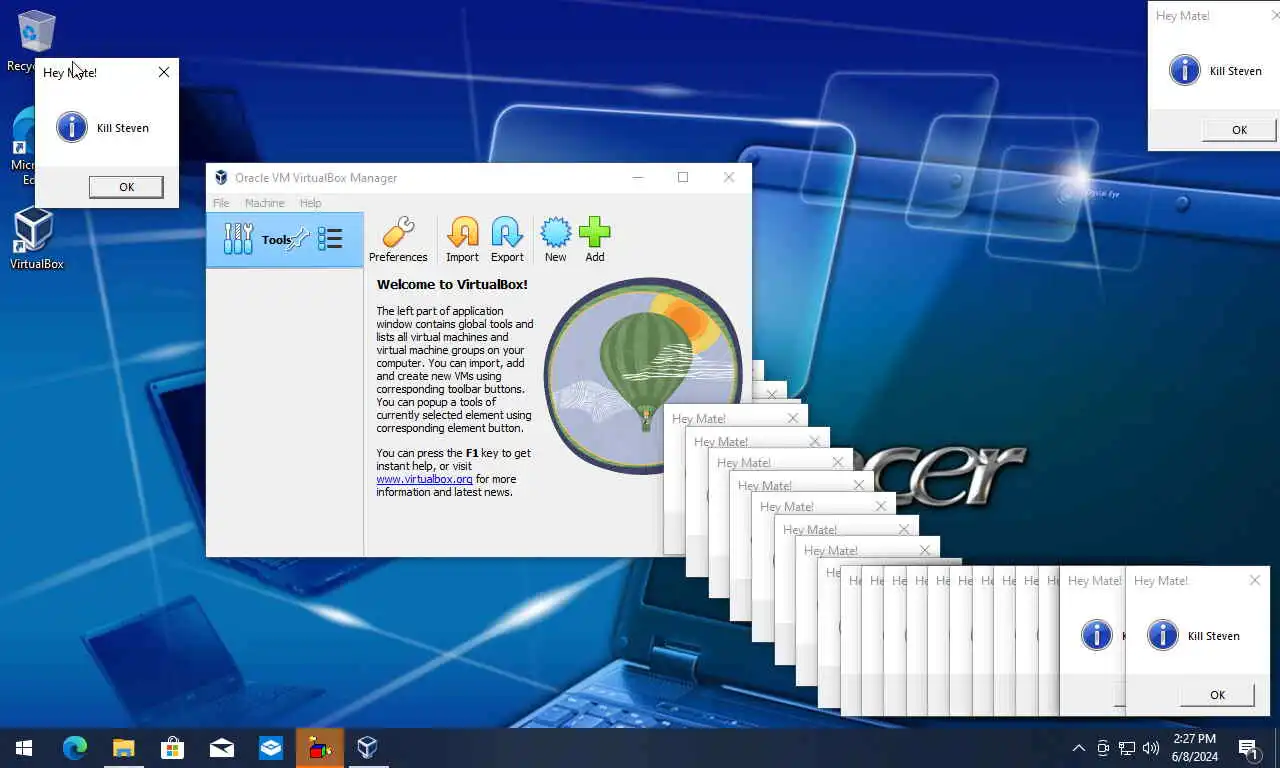Viewport: 1280px width, 768px height.
Task: Open Microsoft Edge from the taskbar
Action: pos(75,747)
